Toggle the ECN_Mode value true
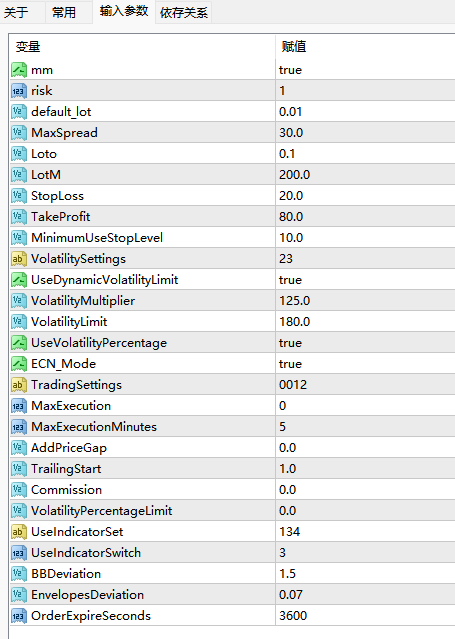455x639 pixels. pos(290,364)
